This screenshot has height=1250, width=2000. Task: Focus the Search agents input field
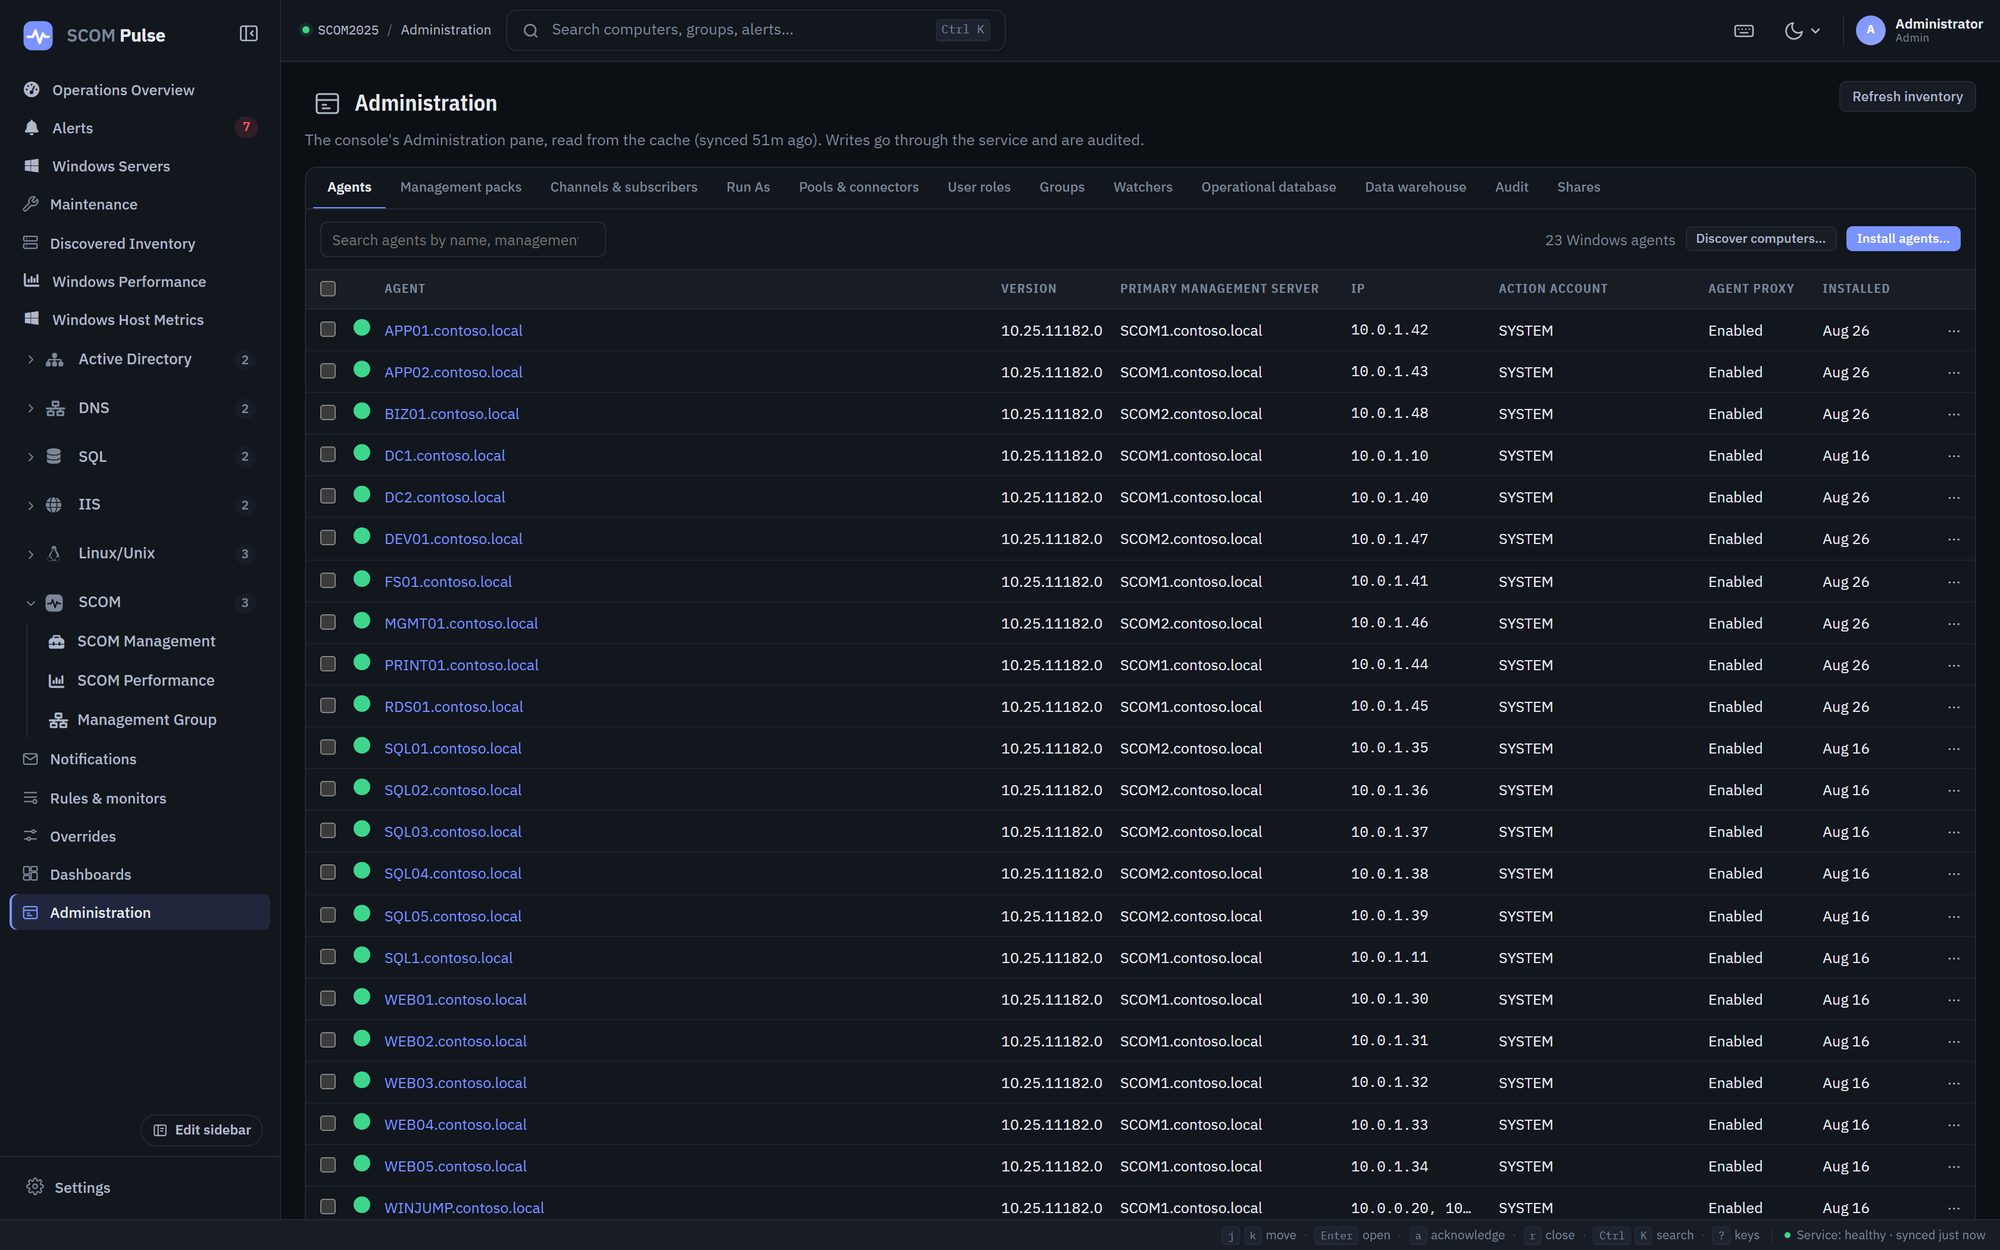(x=462, y=240)
